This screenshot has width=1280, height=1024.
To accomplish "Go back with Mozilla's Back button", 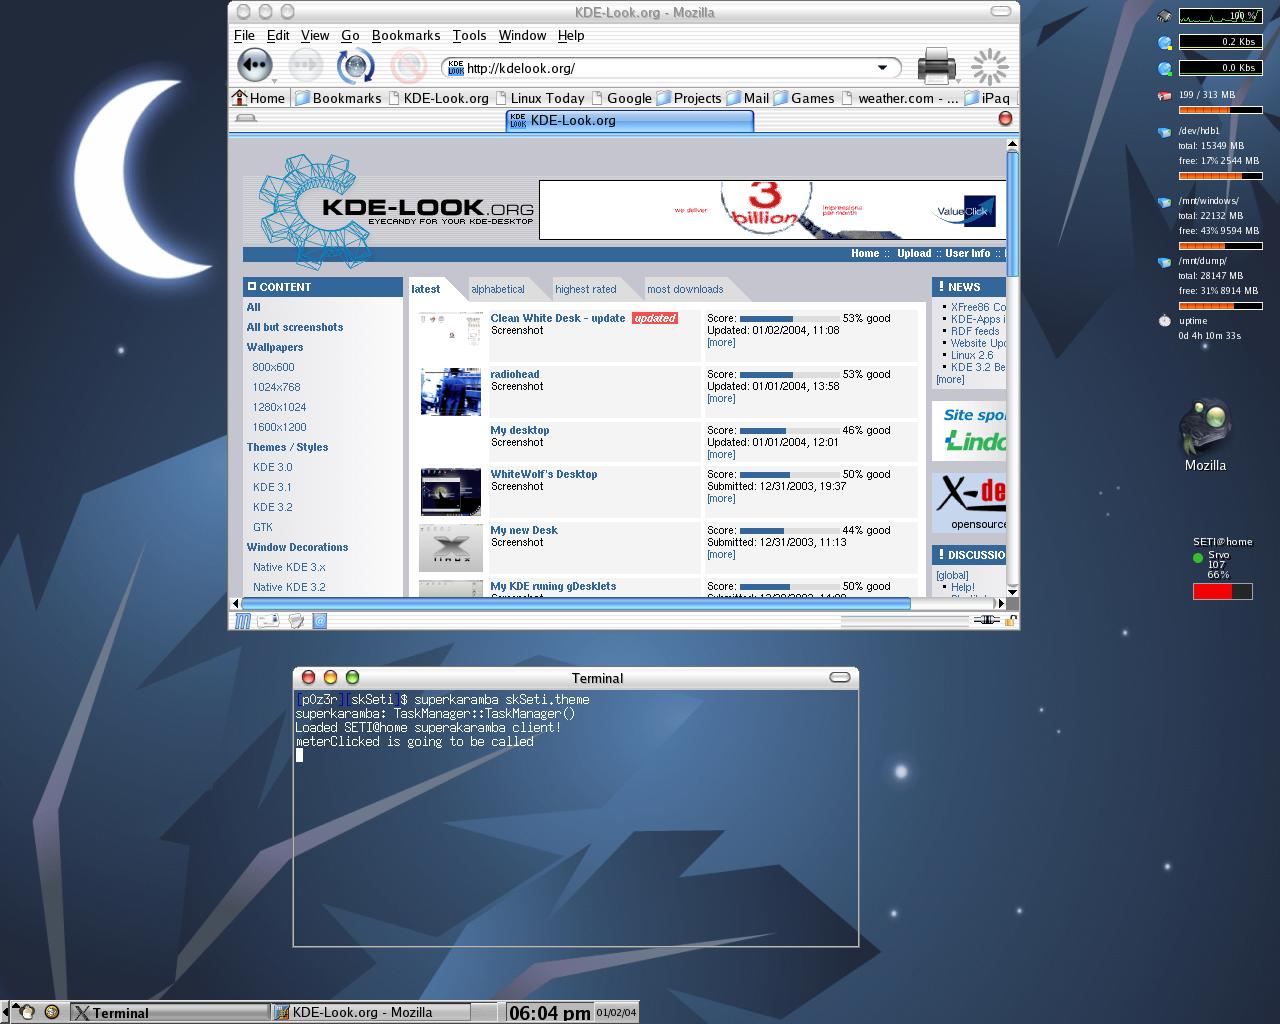I will click(x=254, y=66).
